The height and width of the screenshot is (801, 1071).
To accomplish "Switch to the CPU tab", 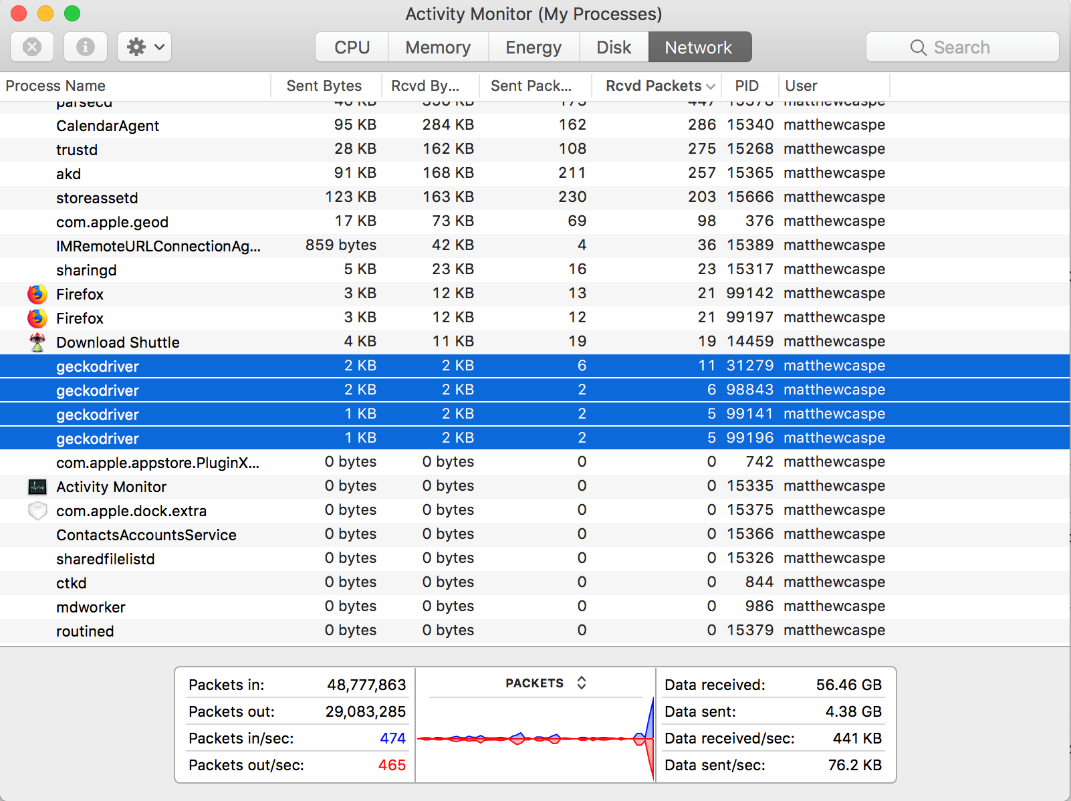I will [x=352, y=47].
